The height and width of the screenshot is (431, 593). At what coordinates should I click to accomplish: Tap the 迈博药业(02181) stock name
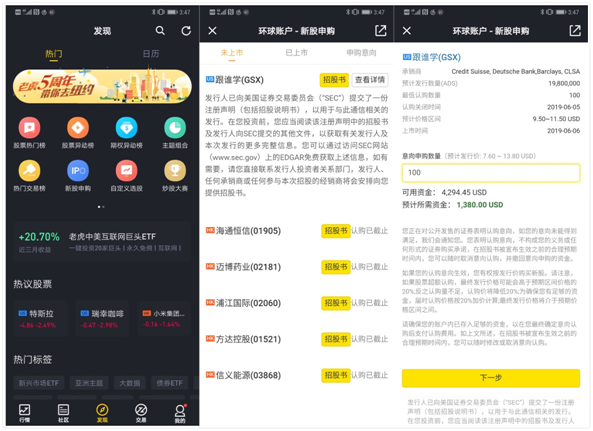(x=248, y=267)
